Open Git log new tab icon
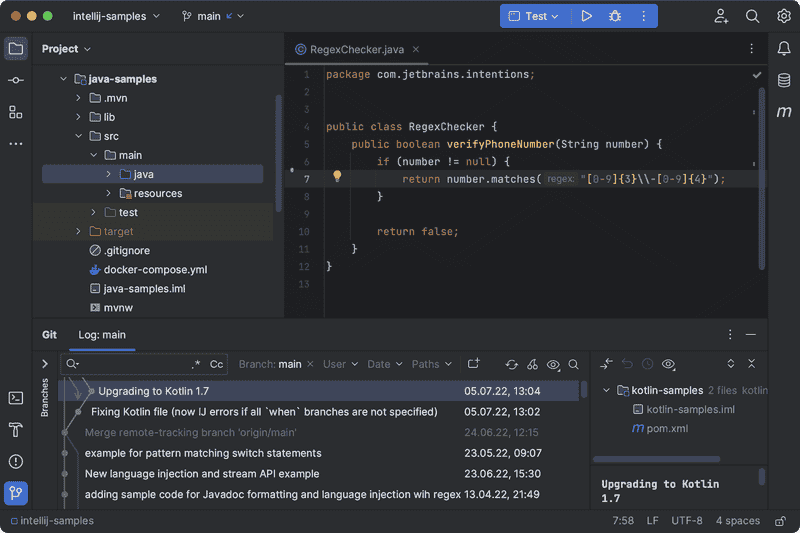The width and height of the screenshot is (800, 533). click(473, 364)
